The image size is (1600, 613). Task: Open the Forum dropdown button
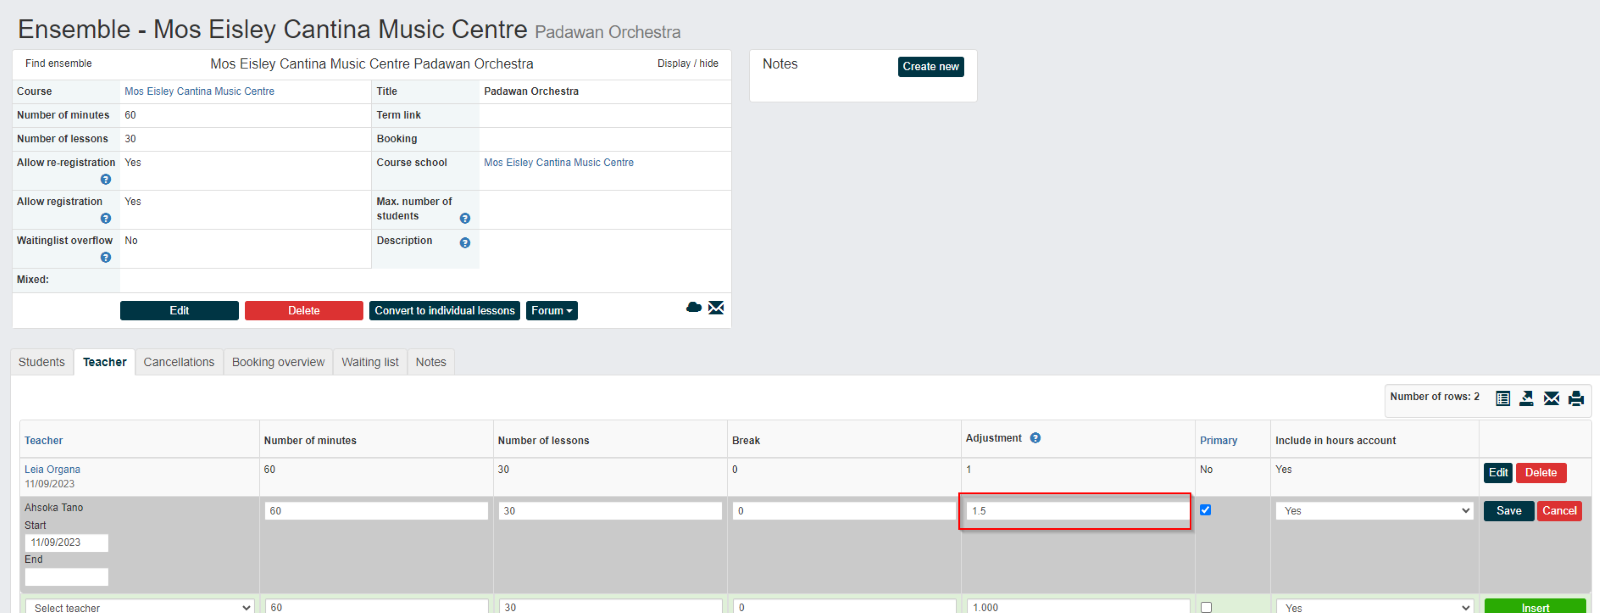552,311
